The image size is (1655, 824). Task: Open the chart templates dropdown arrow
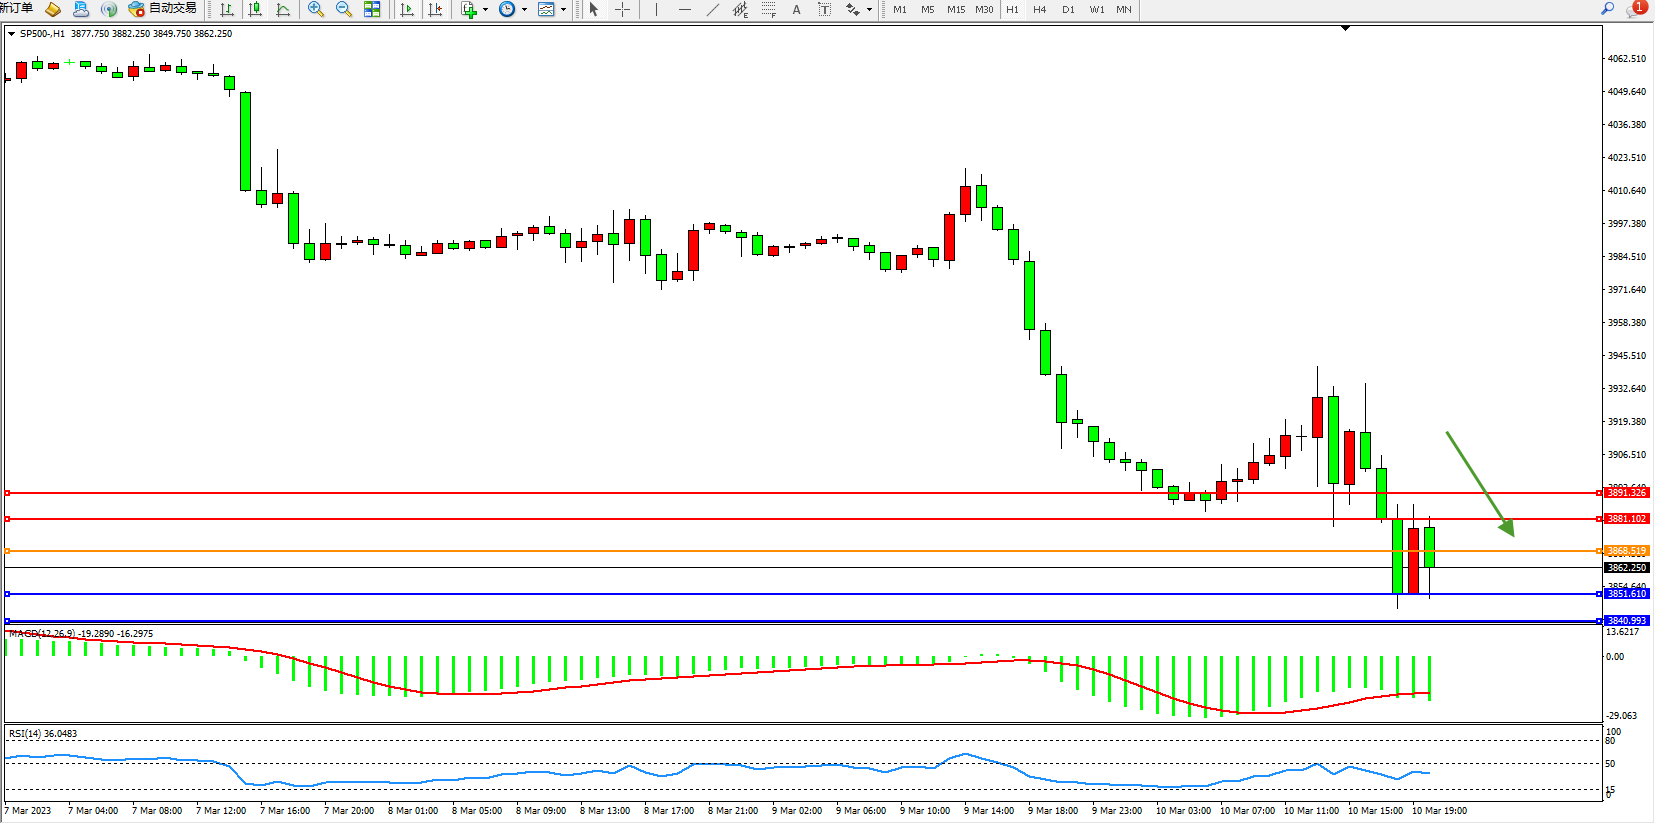pos(564,9)
